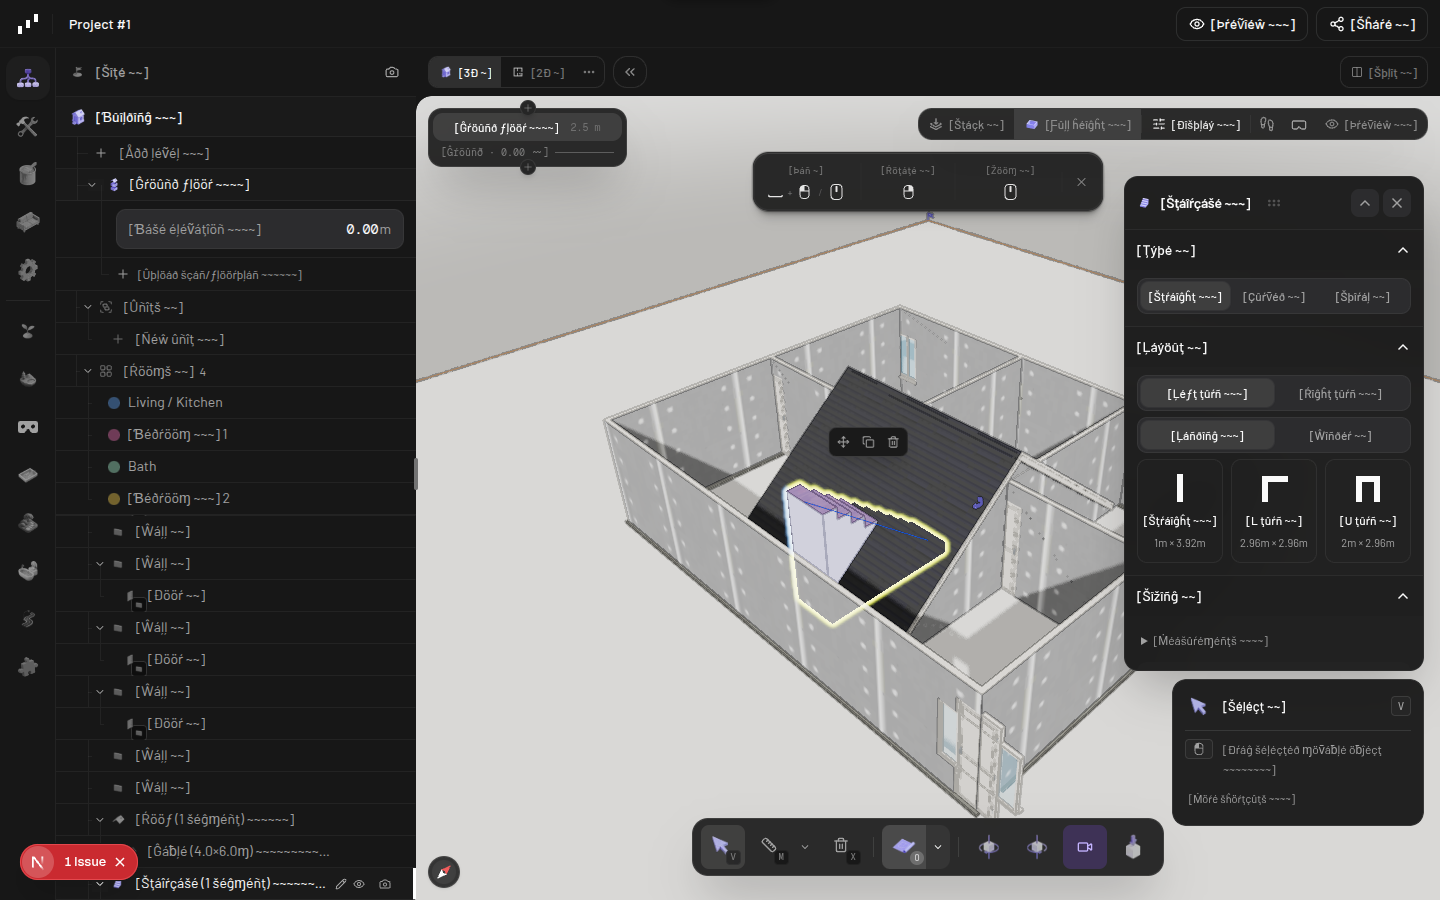Select the Straight staircase type
This screenshot has width=1440, height=900.
coord(1185,297)
